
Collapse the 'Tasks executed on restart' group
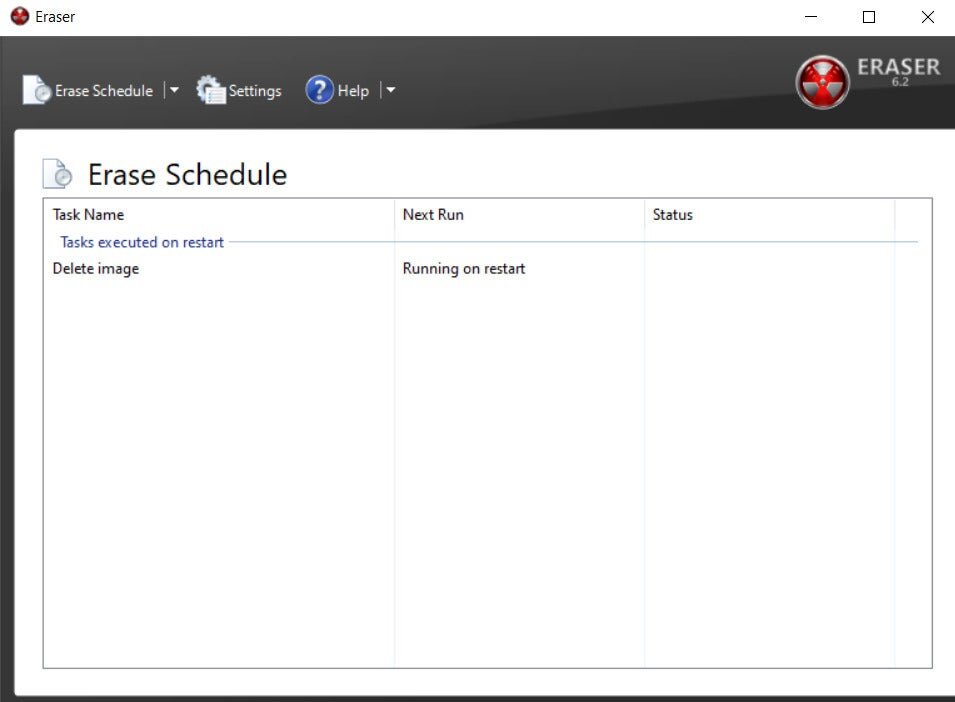point(142,242)
